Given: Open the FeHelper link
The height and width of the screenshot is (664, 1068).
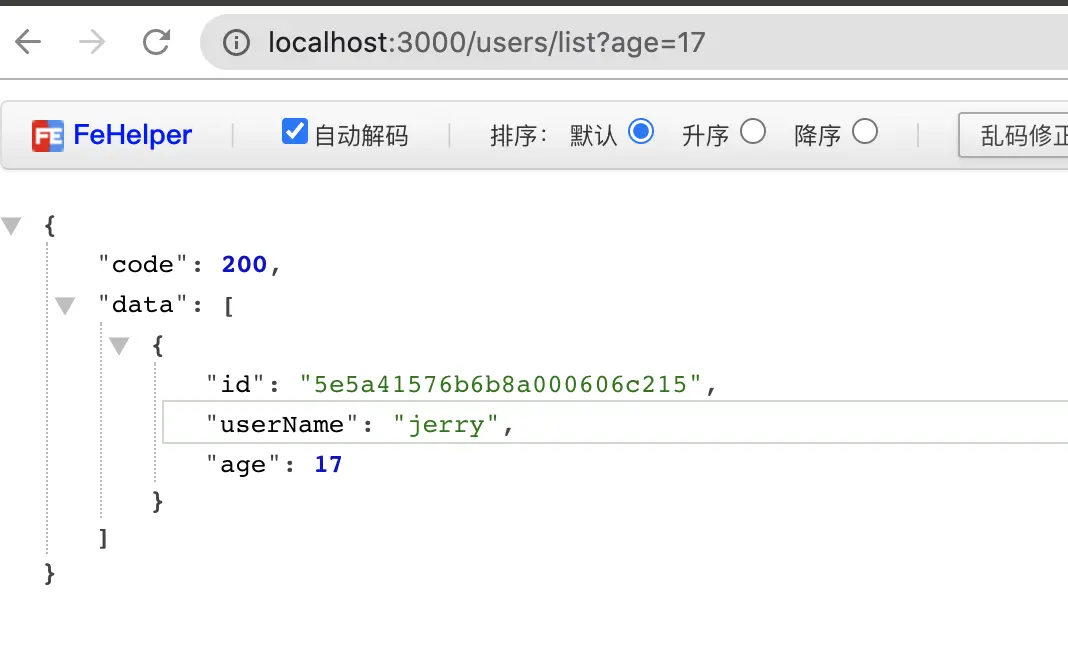Looking at the screenshot, I should pos(132,135).
